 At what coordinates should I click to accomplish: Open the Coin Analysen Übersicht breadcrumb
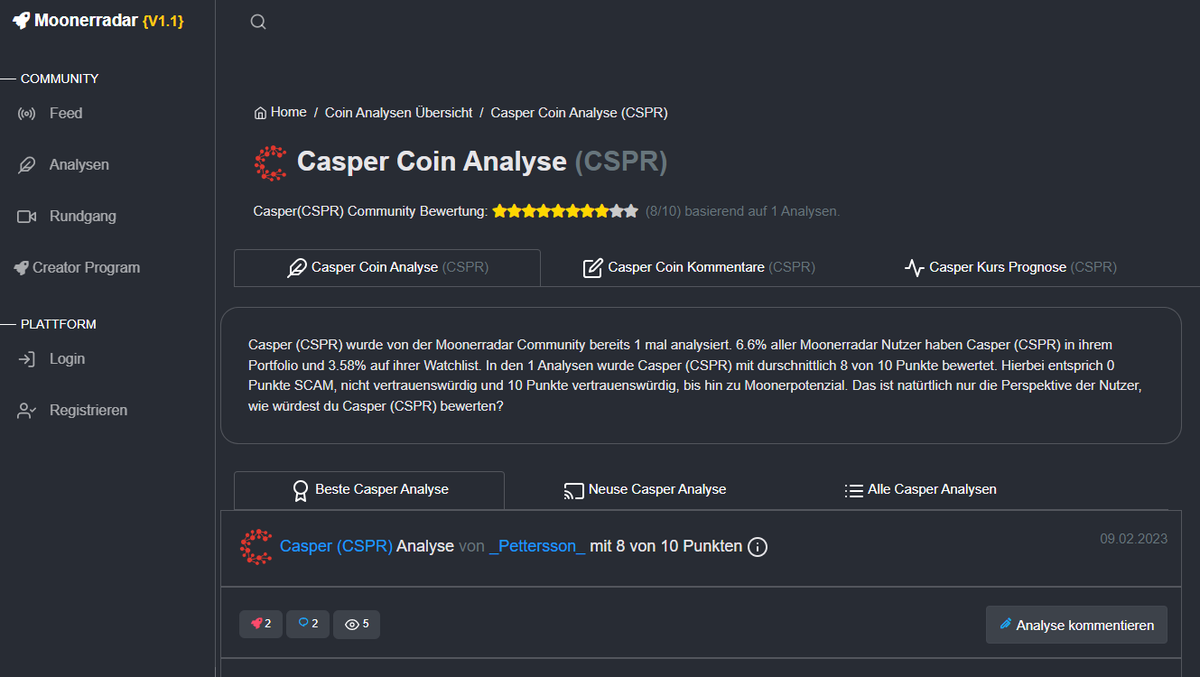tap(399, 113)
